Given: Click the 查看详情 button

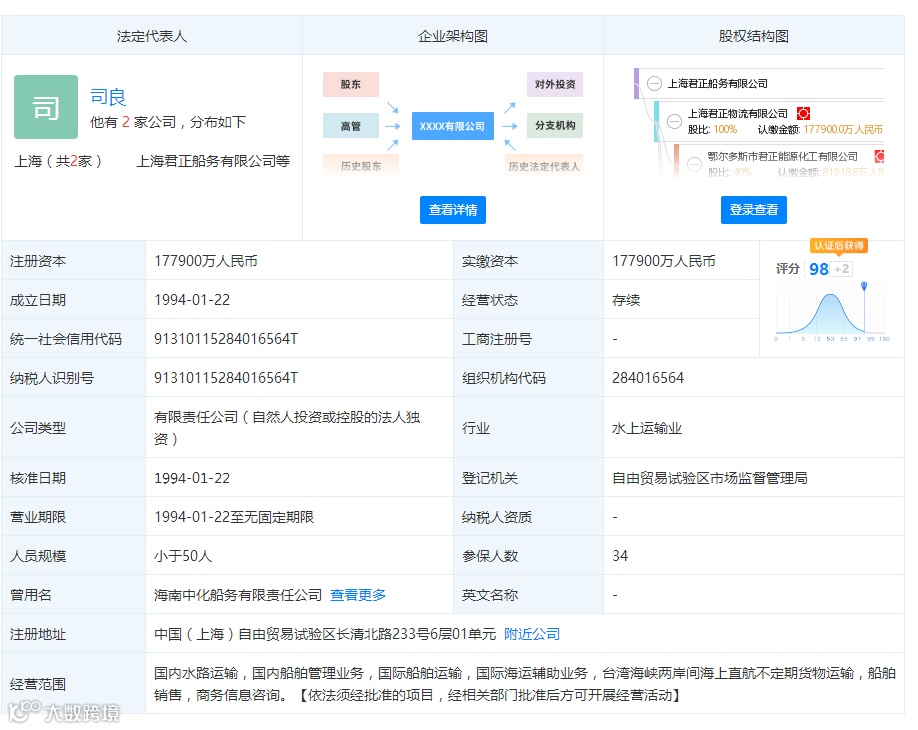Looking at the screenshot, I should tap(453, 210).
